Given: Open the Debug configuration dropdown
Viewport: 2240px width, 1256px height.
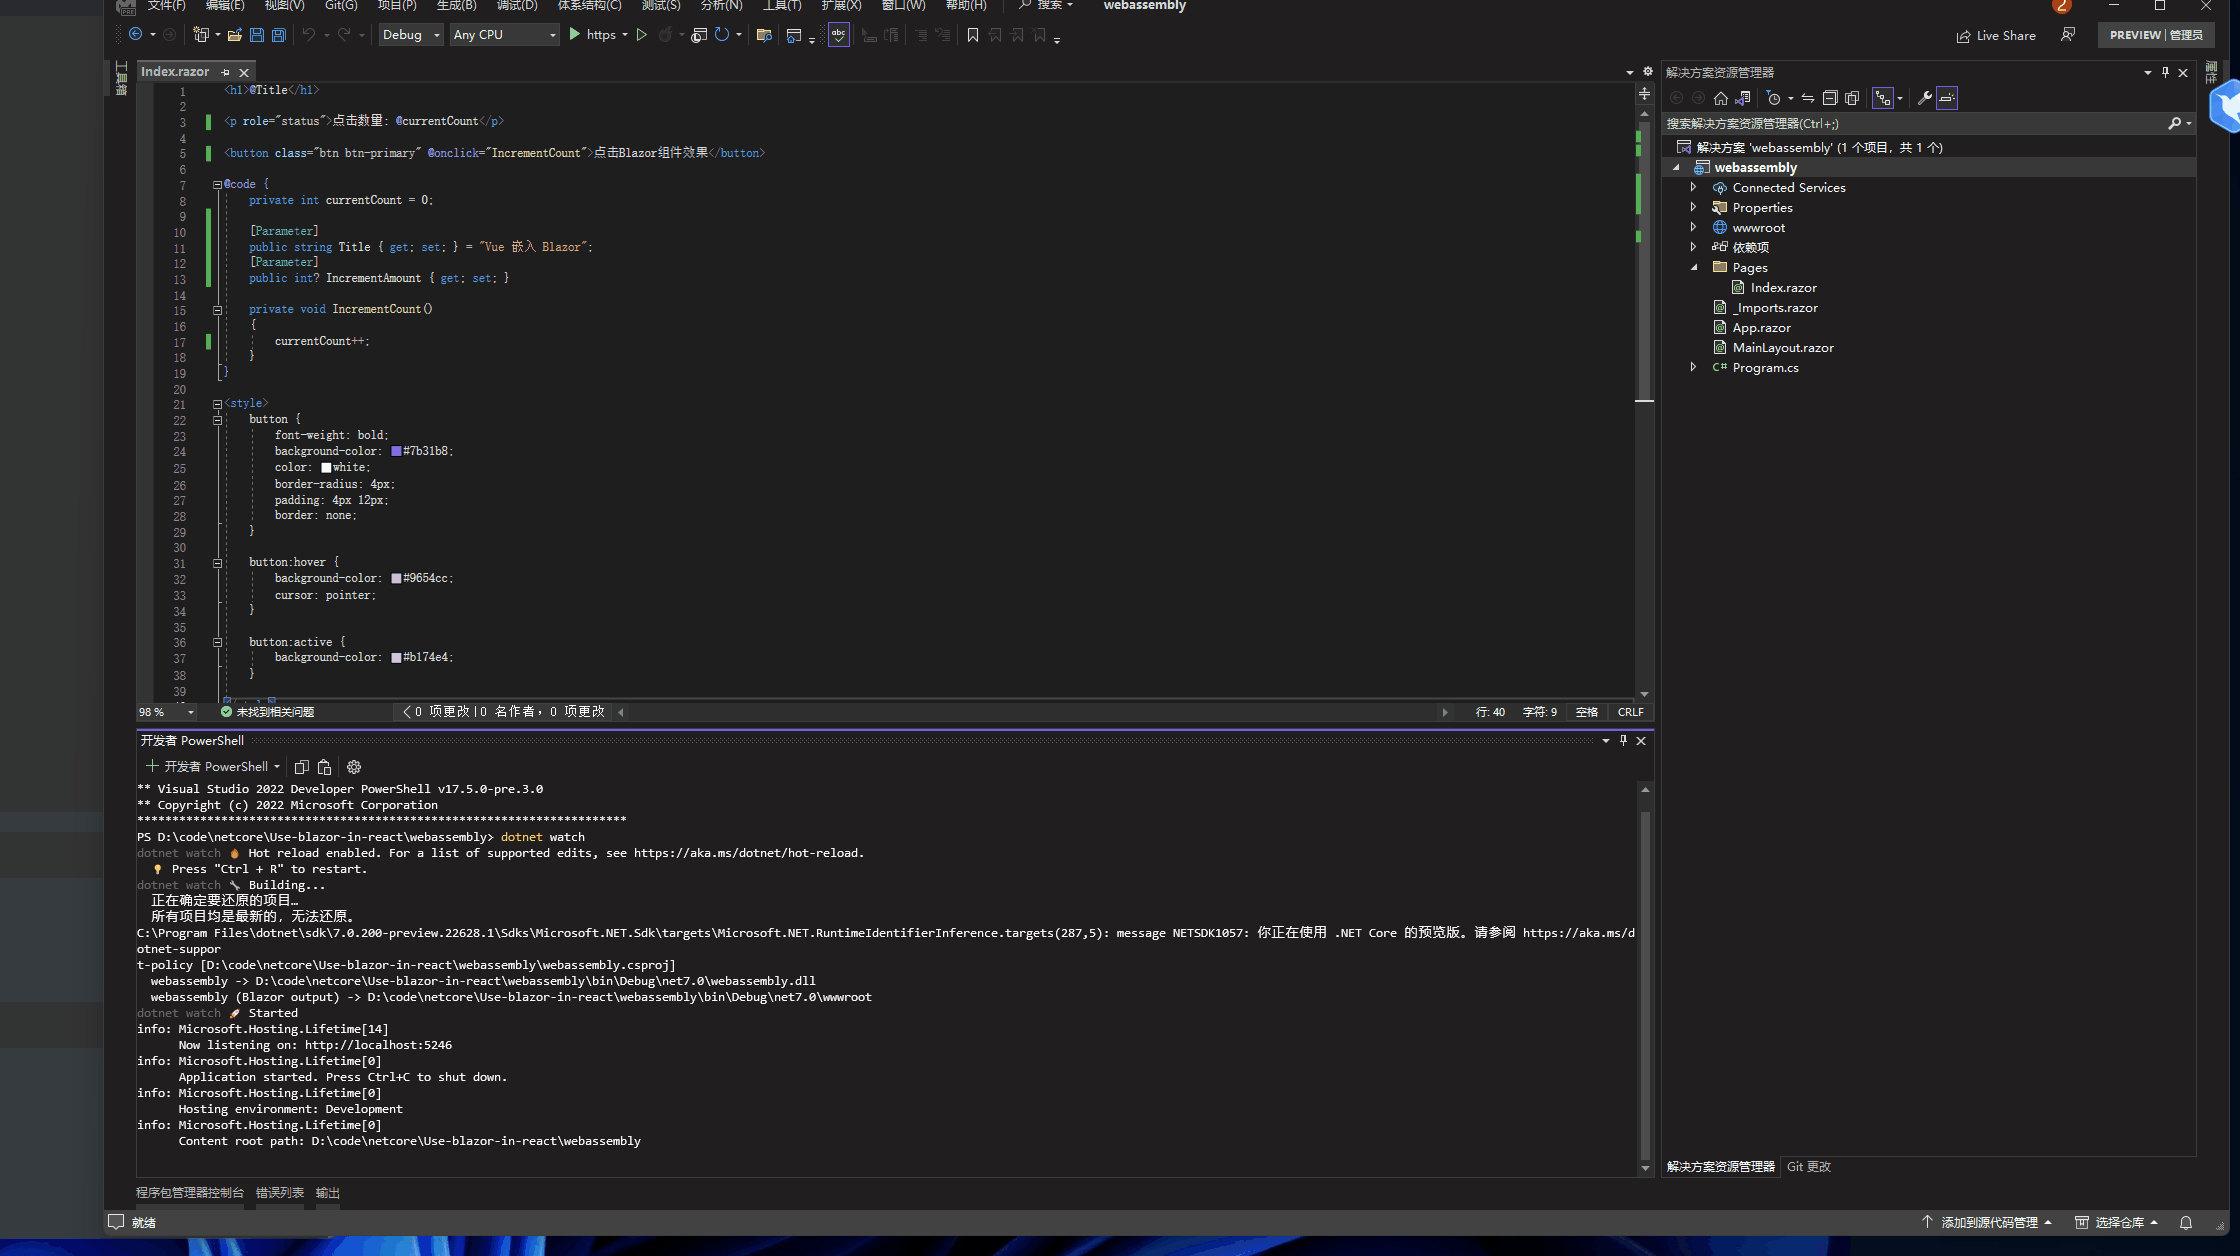Looking at the screenshot, I should click(411, 35).
